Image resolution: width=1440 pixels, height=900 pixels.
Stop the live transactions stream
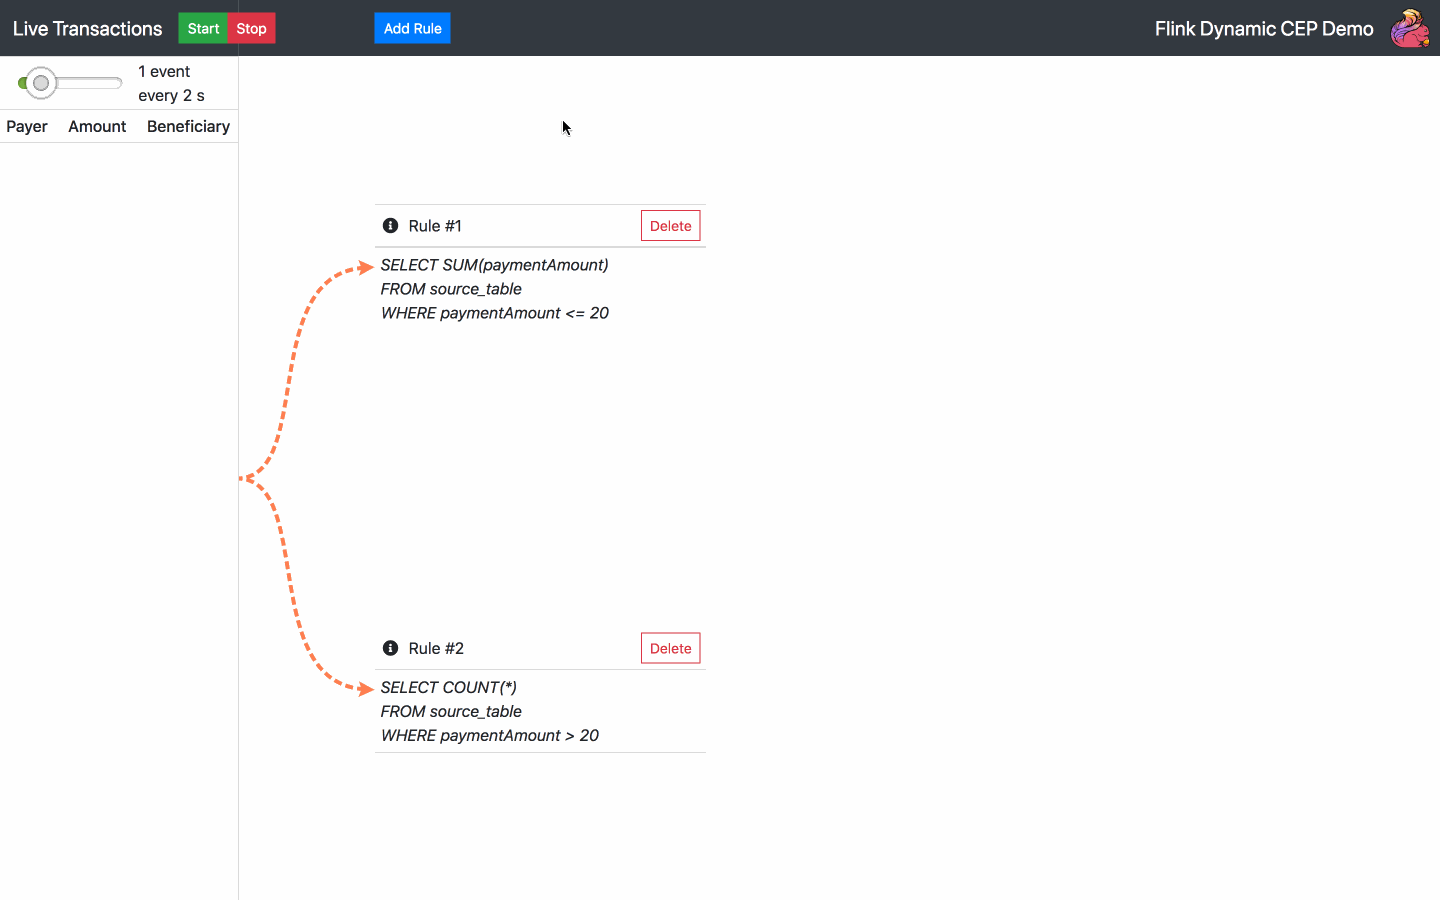pyautogui.click(x=251, y=28)
